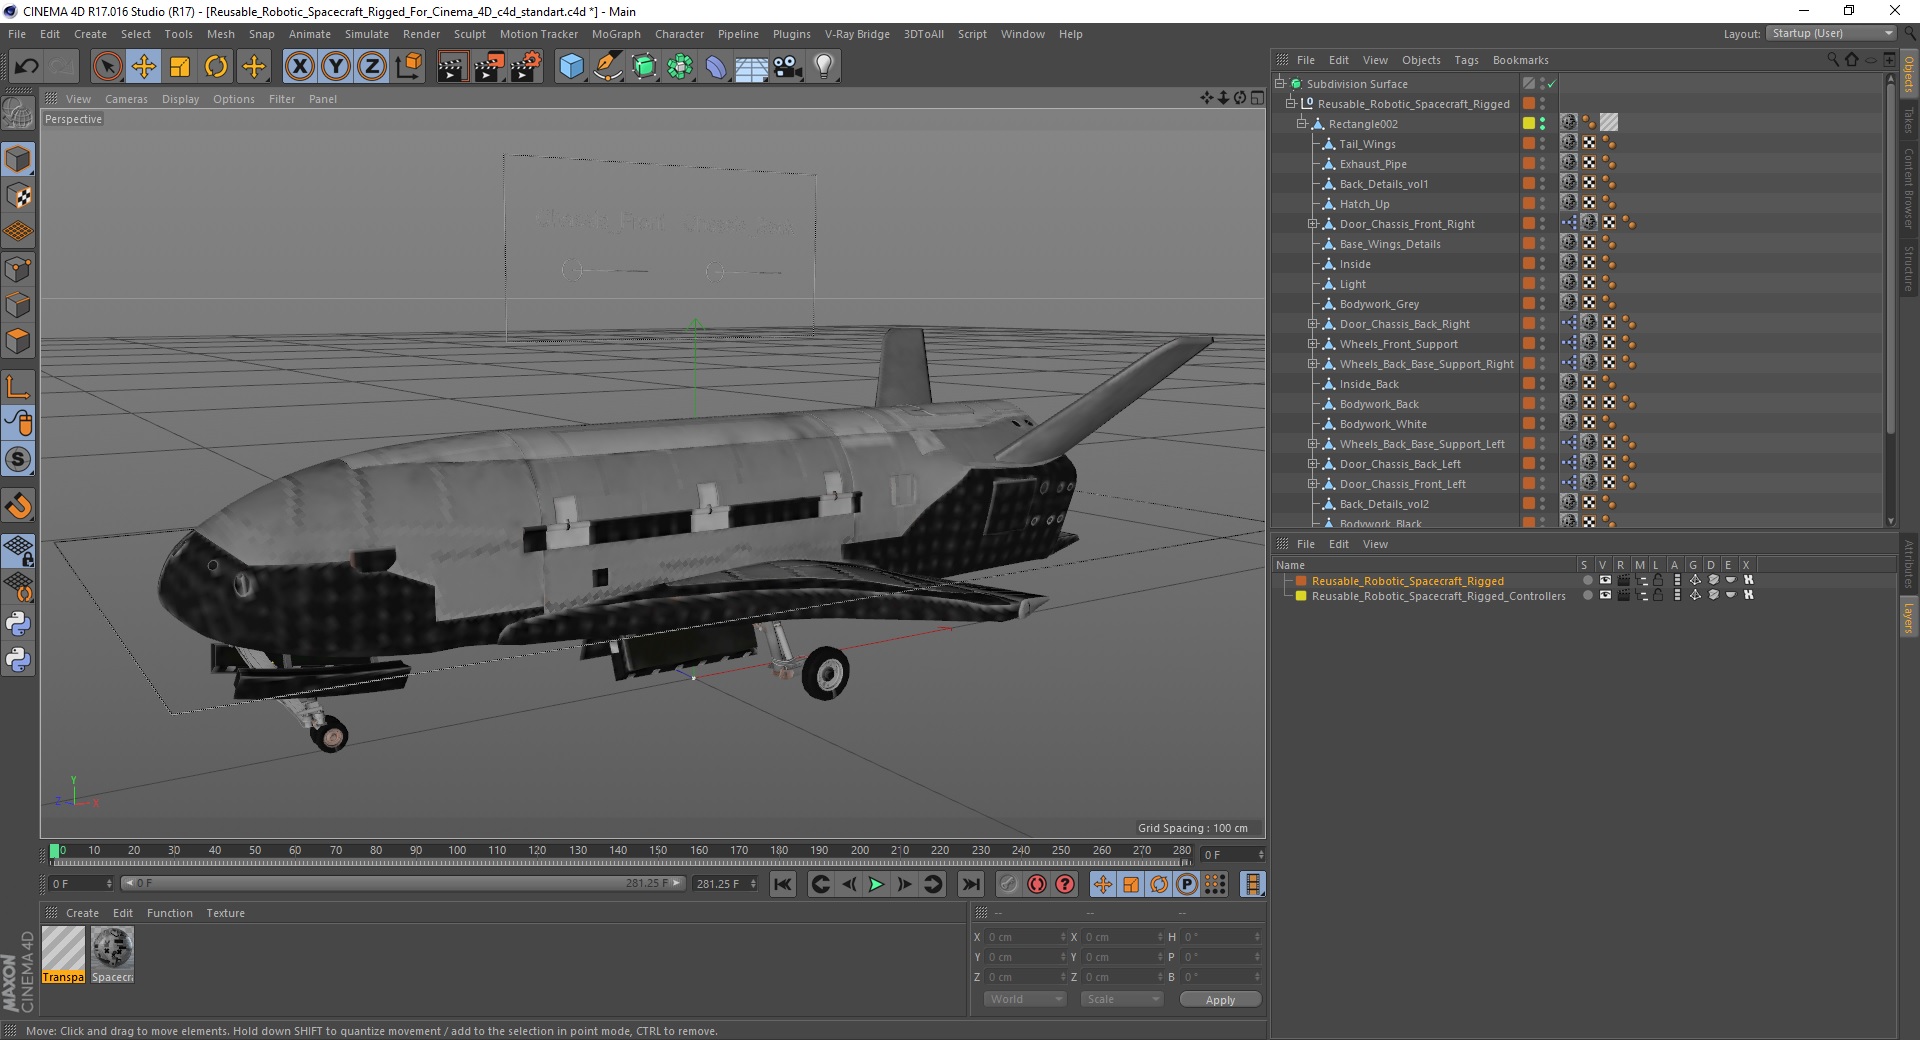Viewport: 1920px width, 1040px height.
Task: Toggle visibility dots of Tail_Wings
Action: pyautogui.click(x=1542, y=144)
